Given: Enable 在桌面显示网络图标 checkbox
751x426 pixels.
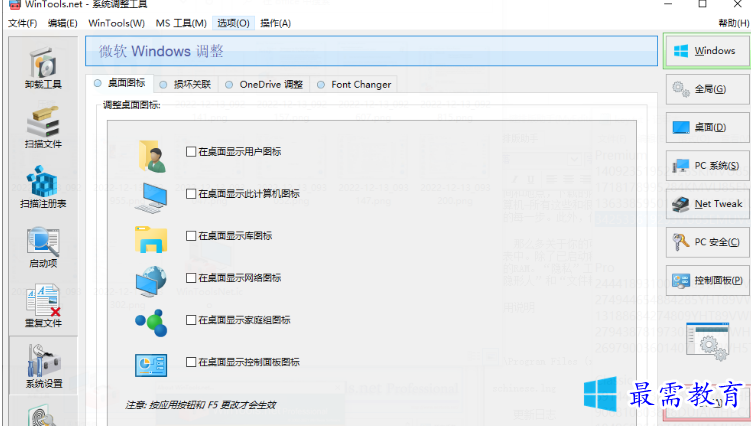Looking at the screenshot, I should (191, 278).
